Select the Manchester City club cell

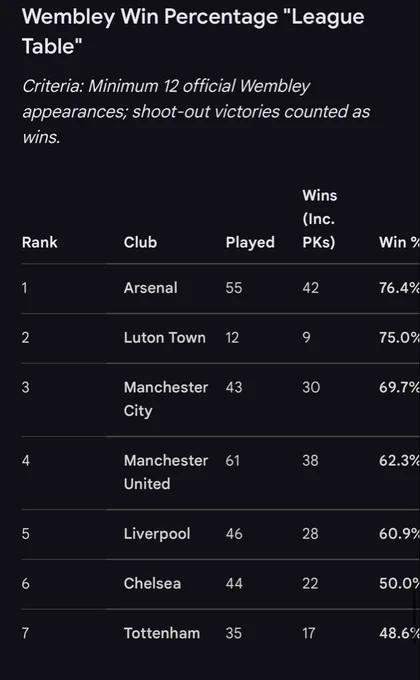pos(166,399)
